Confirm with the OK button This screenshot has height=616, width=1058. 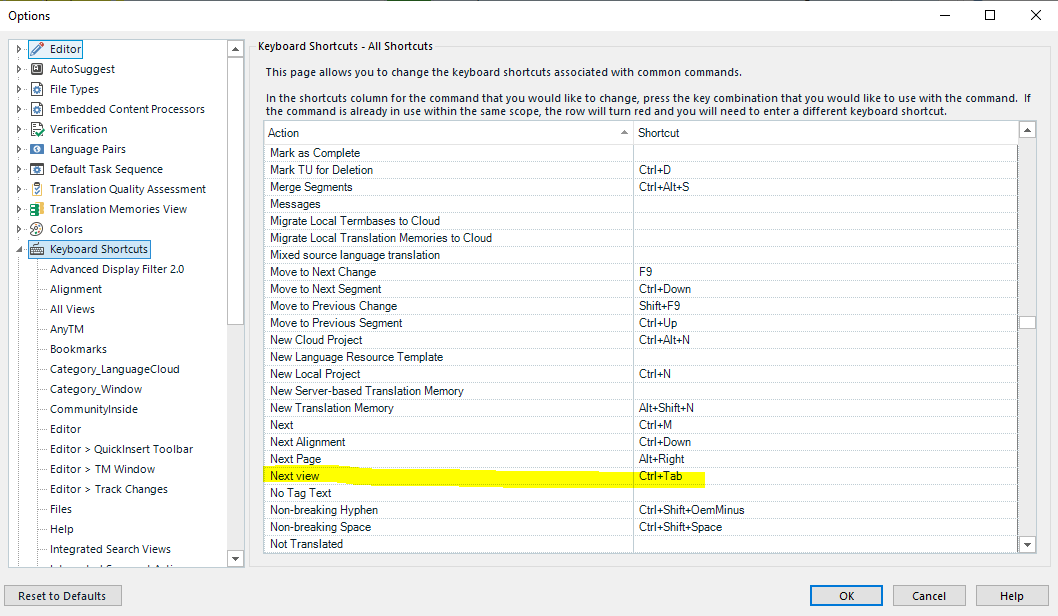coord(846,596)
